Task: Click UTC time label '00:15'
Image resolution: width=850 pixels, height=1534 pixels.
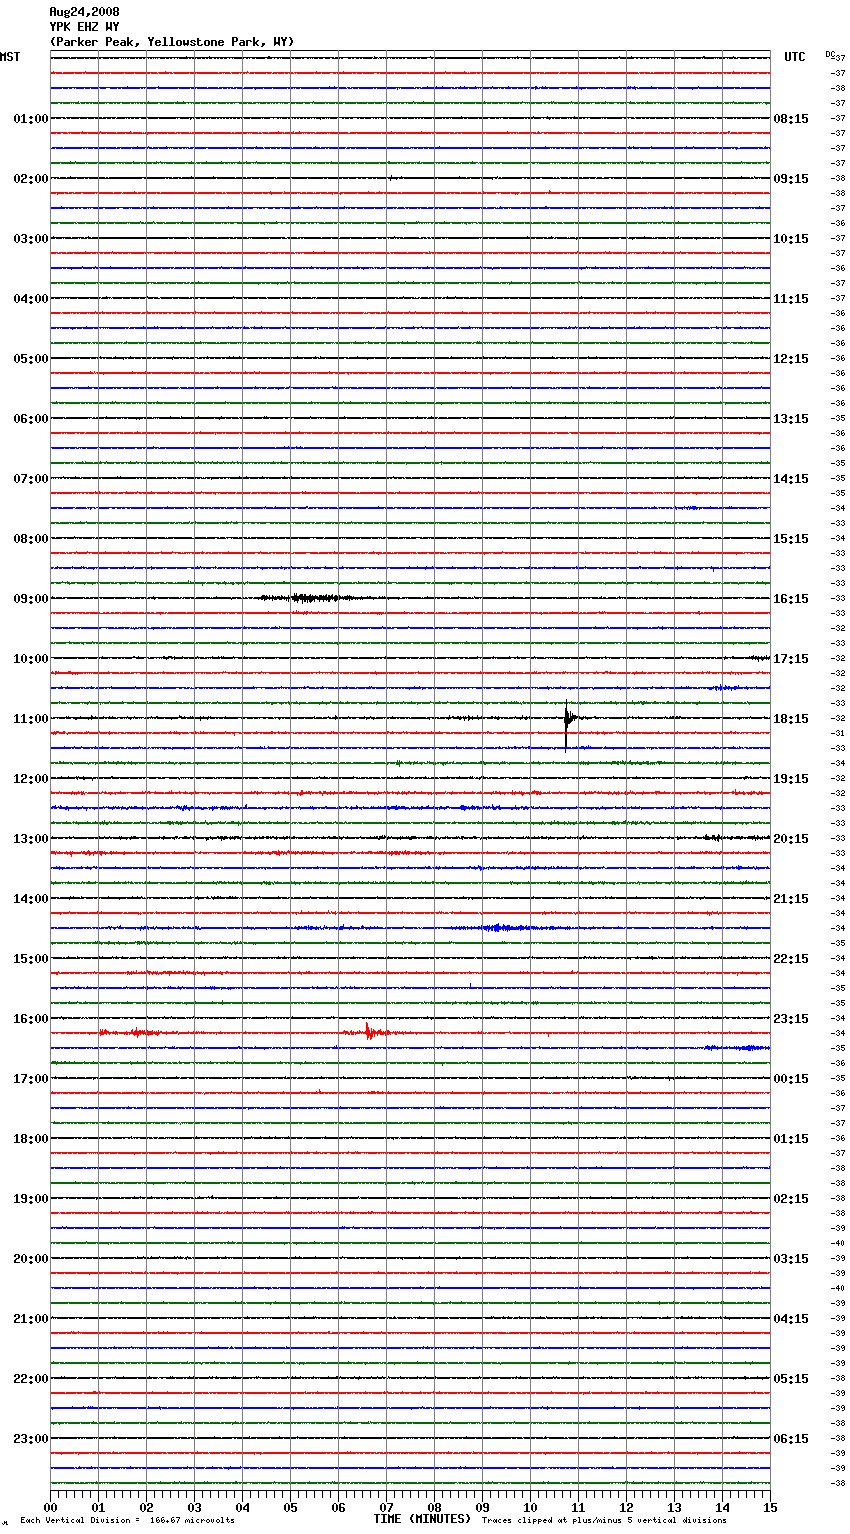Action: (791, 1079)
